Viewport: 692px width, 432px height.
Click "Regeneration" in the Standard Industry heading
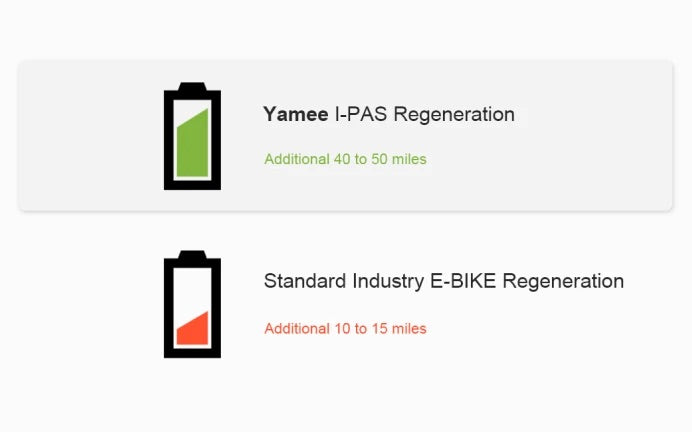tap(563, 282)
